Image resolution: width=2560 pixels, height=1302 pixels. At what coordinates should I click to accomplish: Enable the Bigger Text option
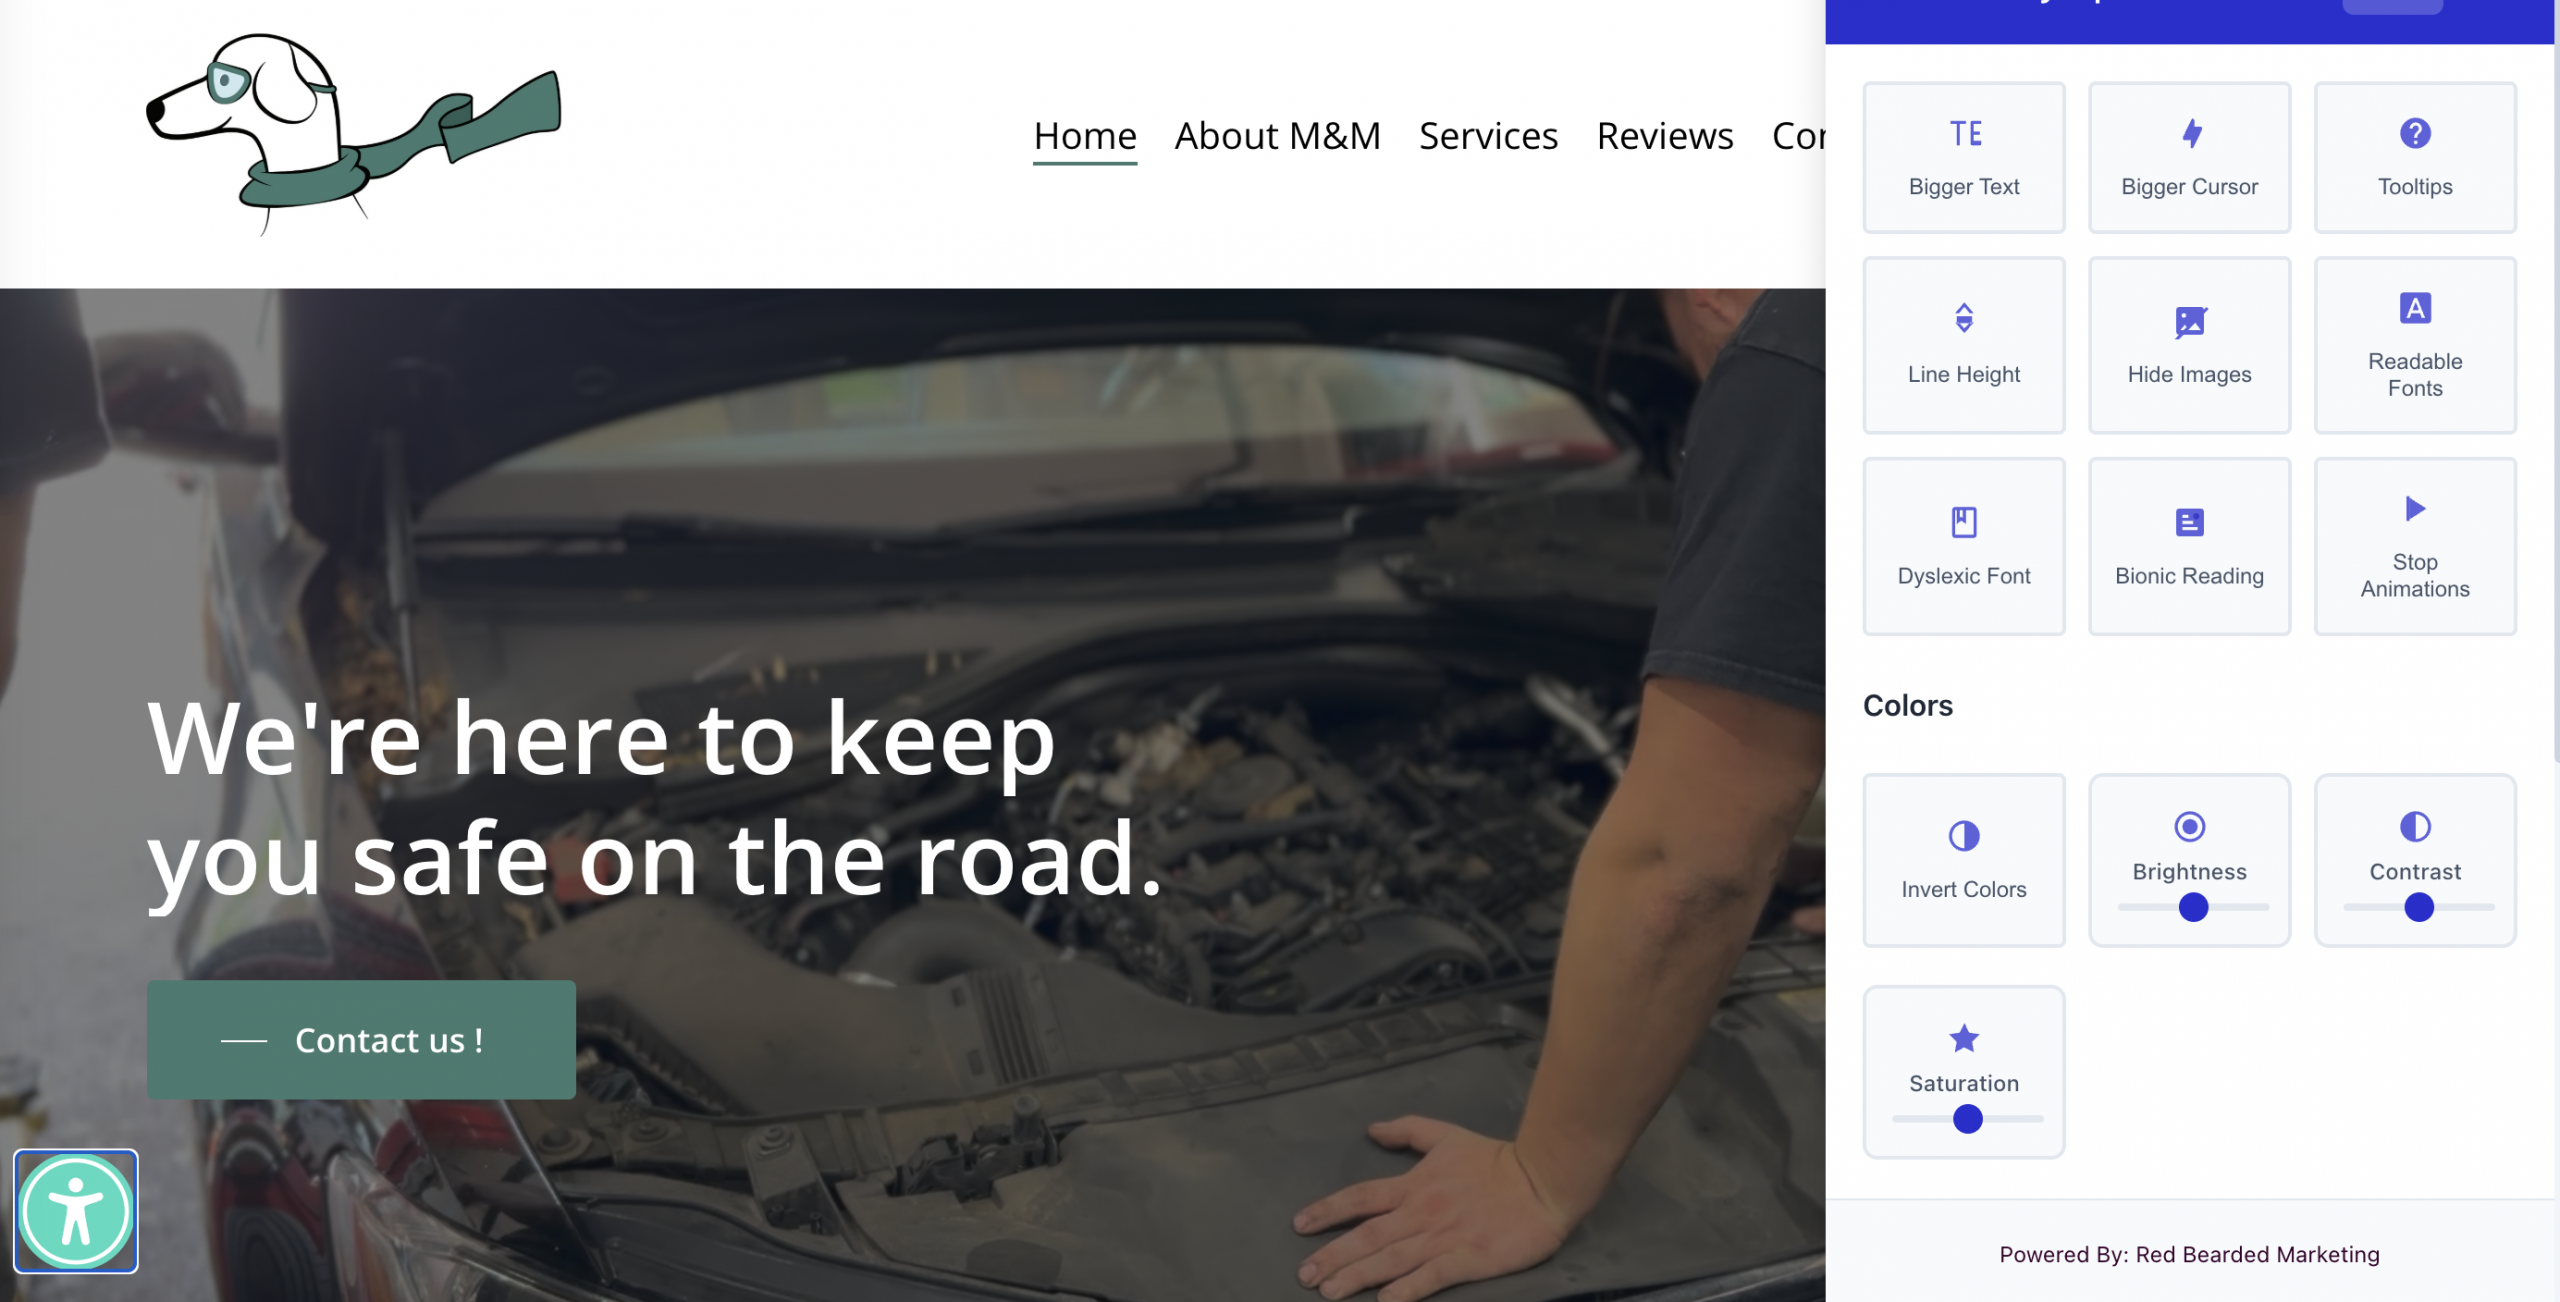click(1963, 158)
